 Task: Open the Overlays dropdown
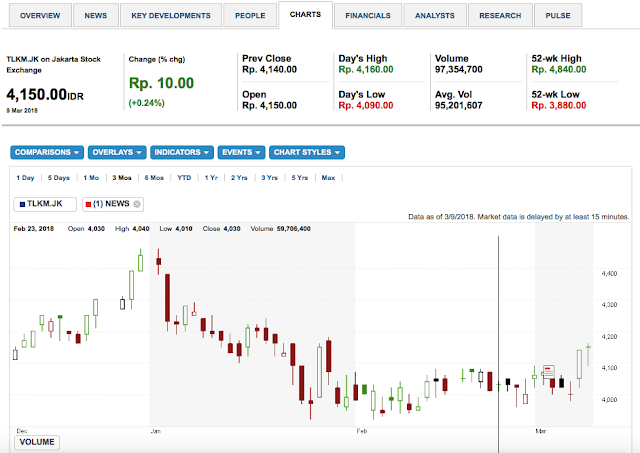tap(117, 152)
